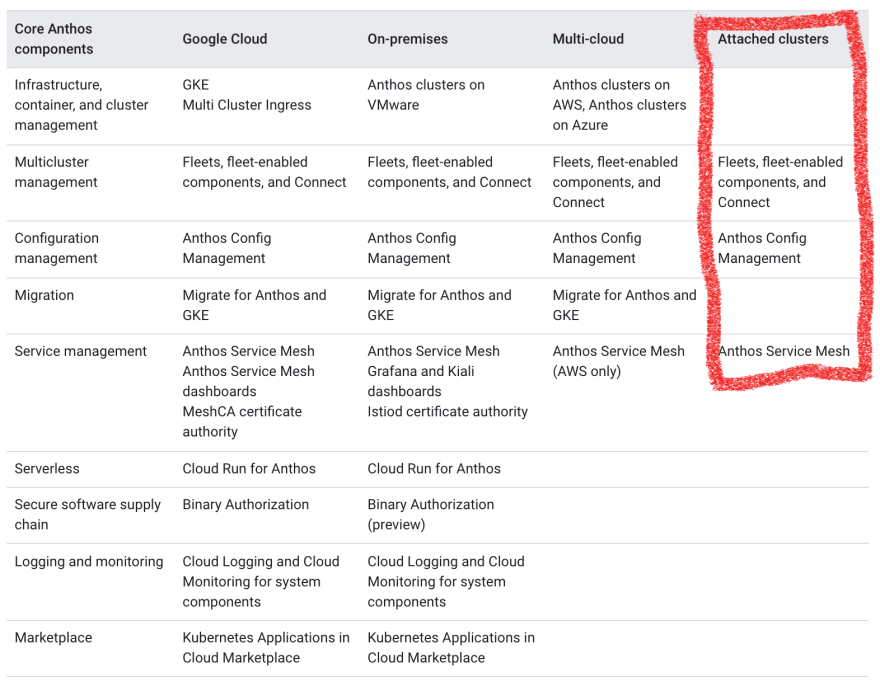Select On-premises 'Cloud Logging and Cloud Monitoring' cell

click(x=446, y=582)
